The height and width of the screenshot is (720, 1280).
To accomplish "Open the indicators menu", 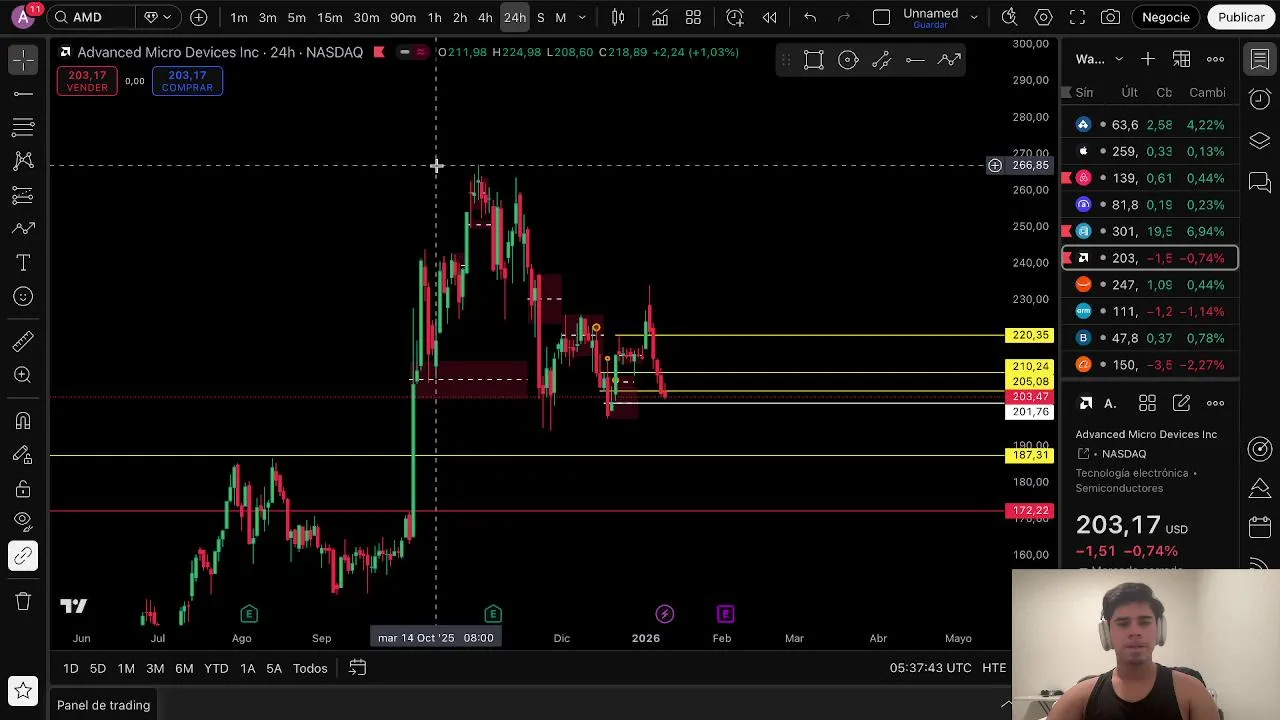I will [660, 17].
